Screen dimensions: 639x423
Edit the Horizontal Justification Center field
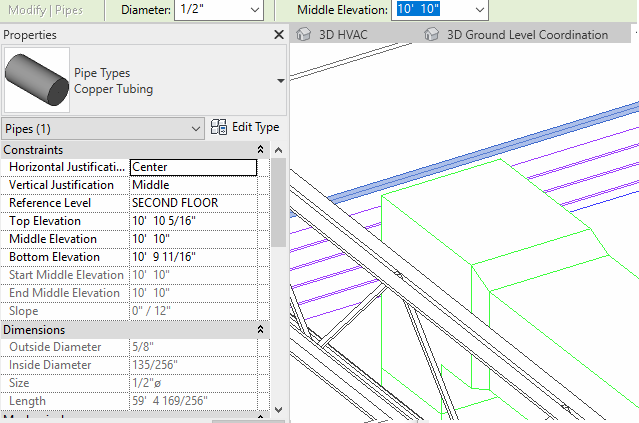(193, 167)
